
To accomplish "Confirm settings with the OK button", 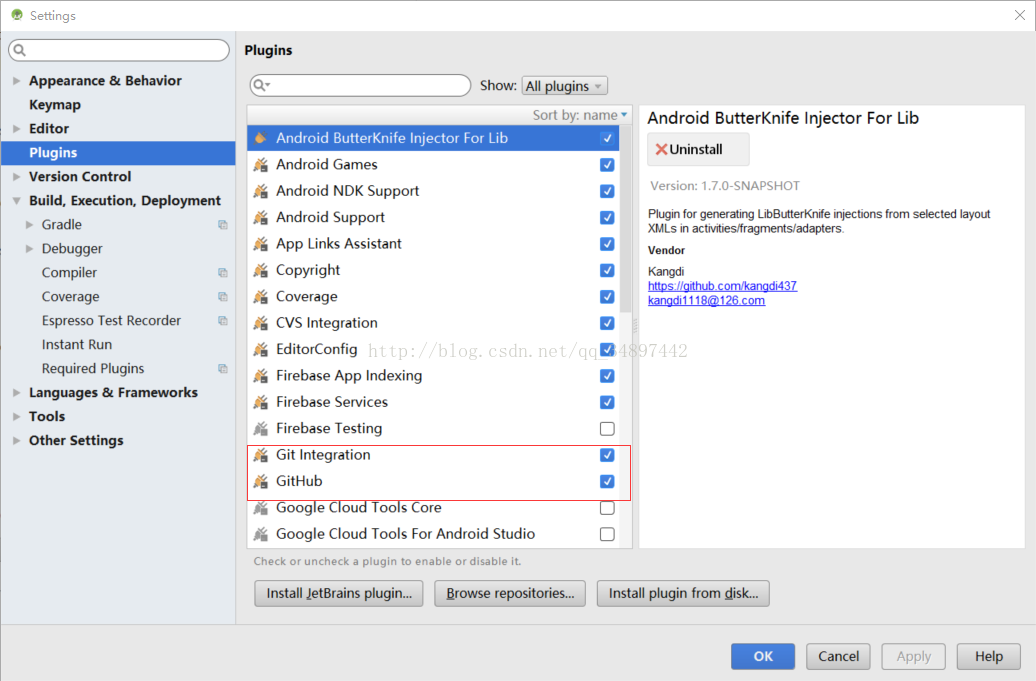I will click(x=763, y=657).
